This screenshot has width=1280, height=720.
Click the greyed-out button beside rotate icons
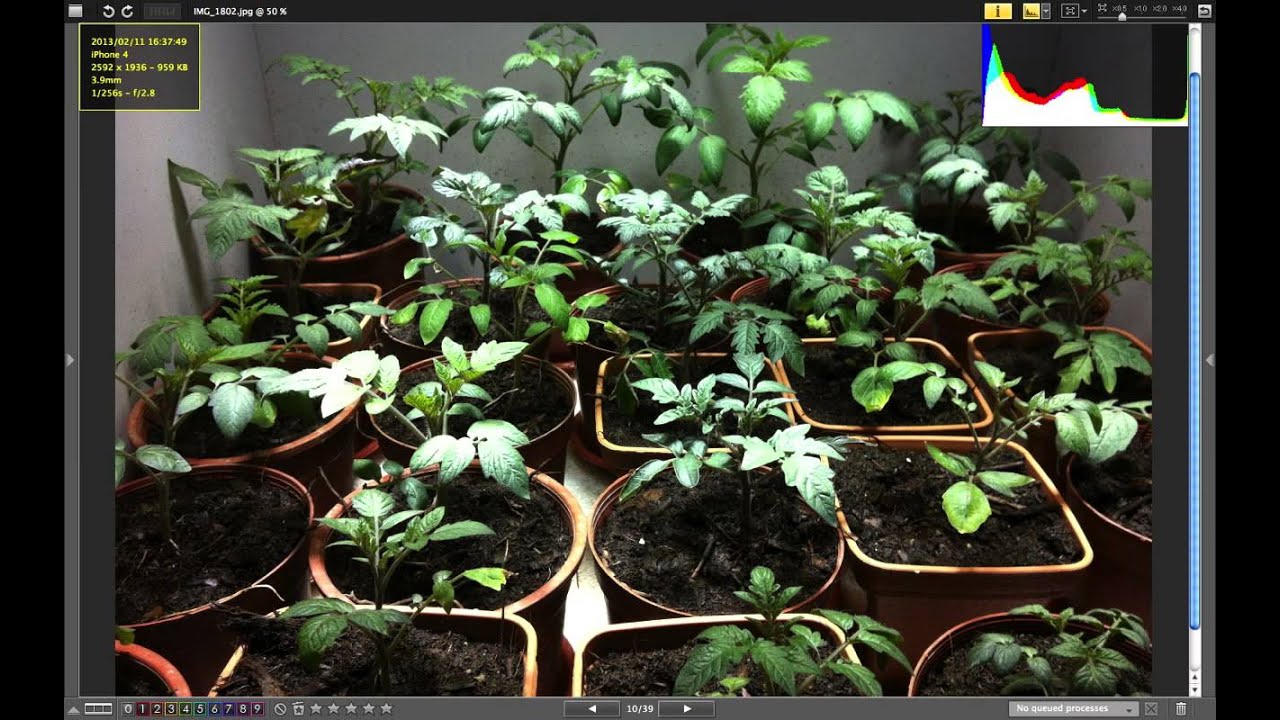pos(162,11)
